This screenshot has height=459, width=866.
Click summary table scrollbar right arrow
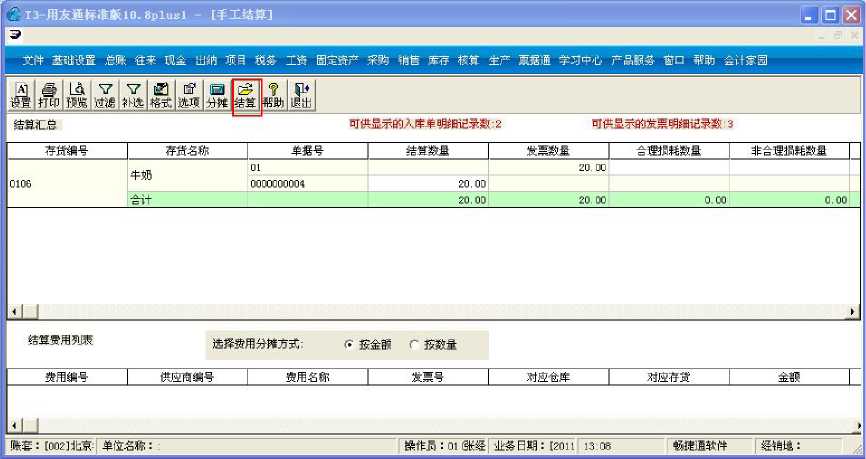pyautogui.click(x=854, y=312)
